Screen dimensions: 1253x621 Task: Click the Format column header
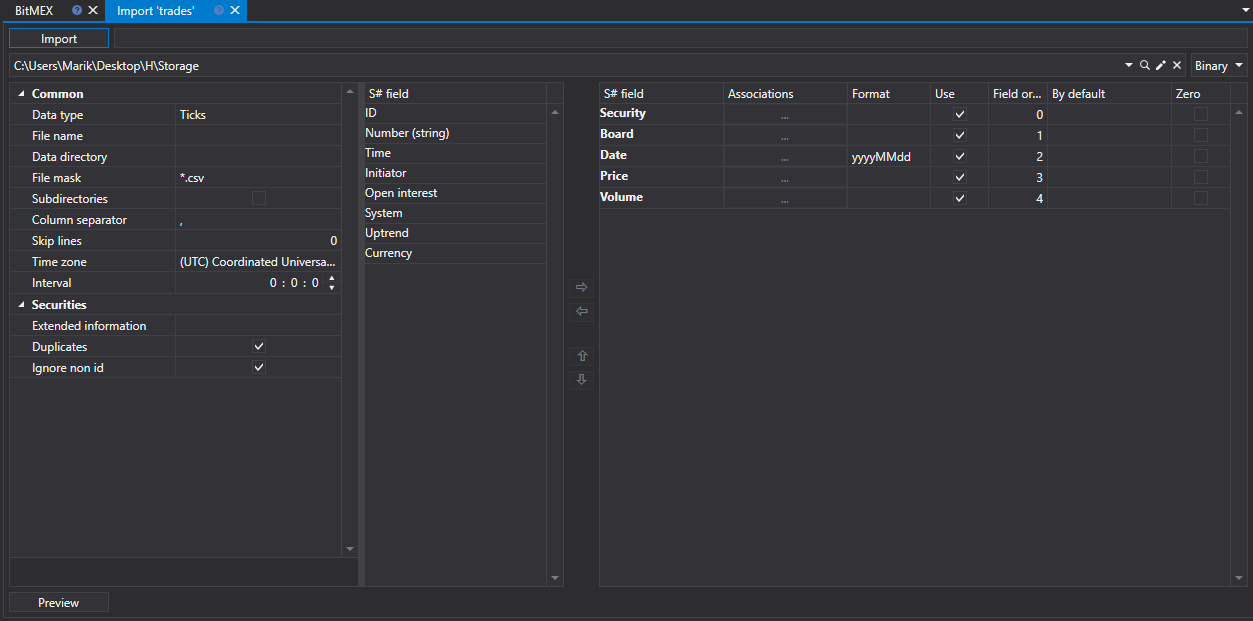[889, 94]
